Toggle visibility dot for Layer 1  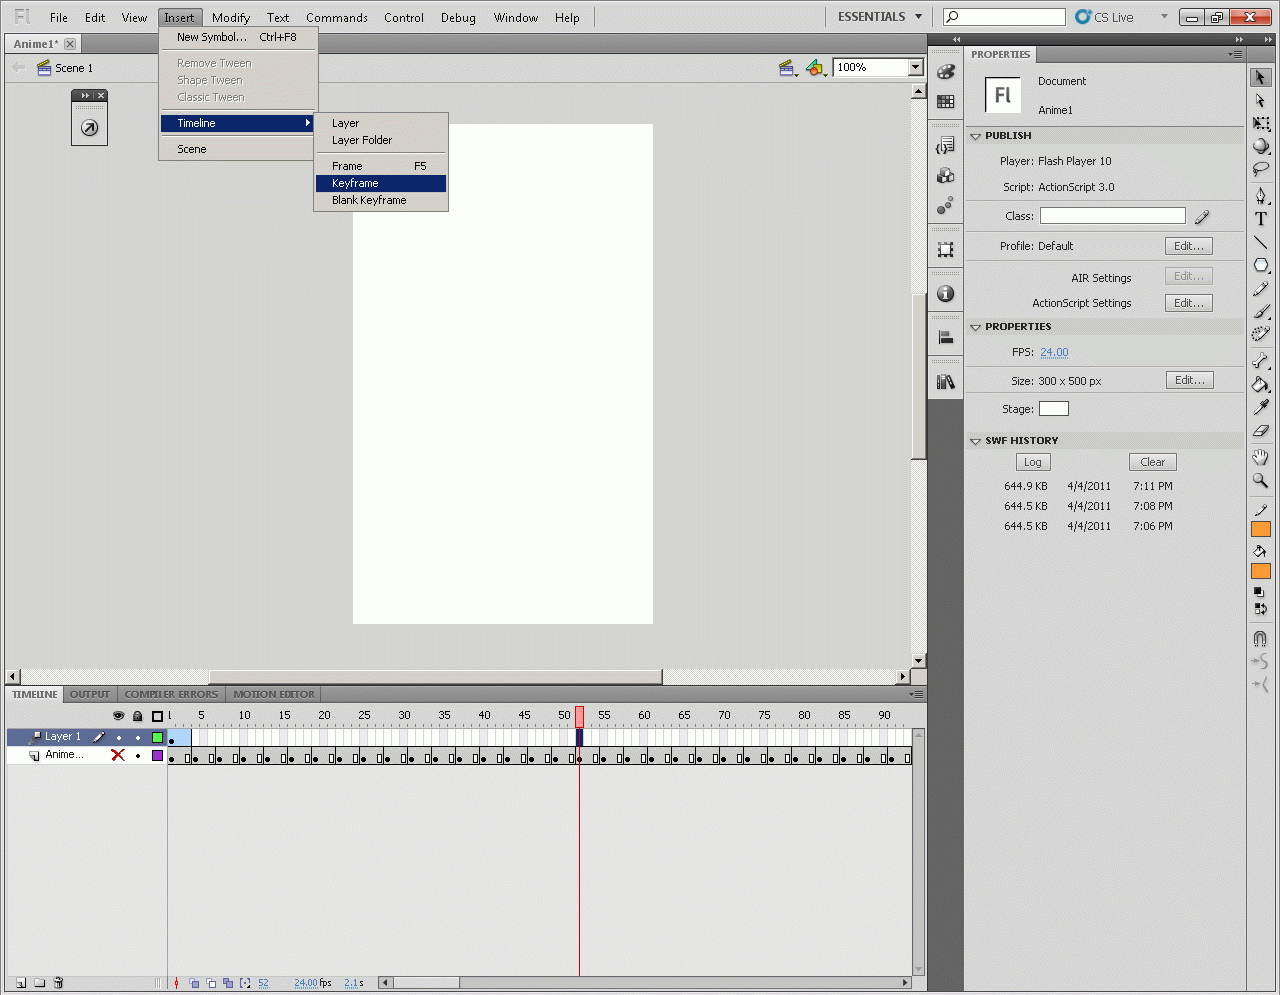(x=119, y=738)
